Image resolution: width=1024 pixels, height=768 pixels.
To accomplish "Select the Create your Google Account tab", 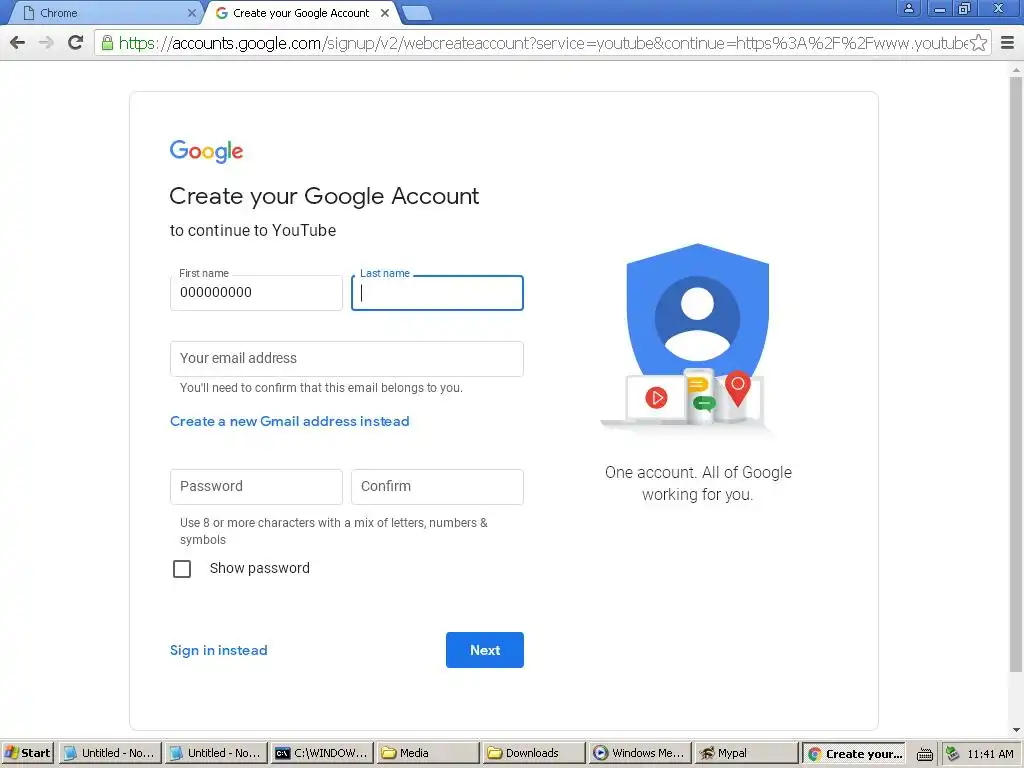I will pyautogui.click(x=300, y=13).
